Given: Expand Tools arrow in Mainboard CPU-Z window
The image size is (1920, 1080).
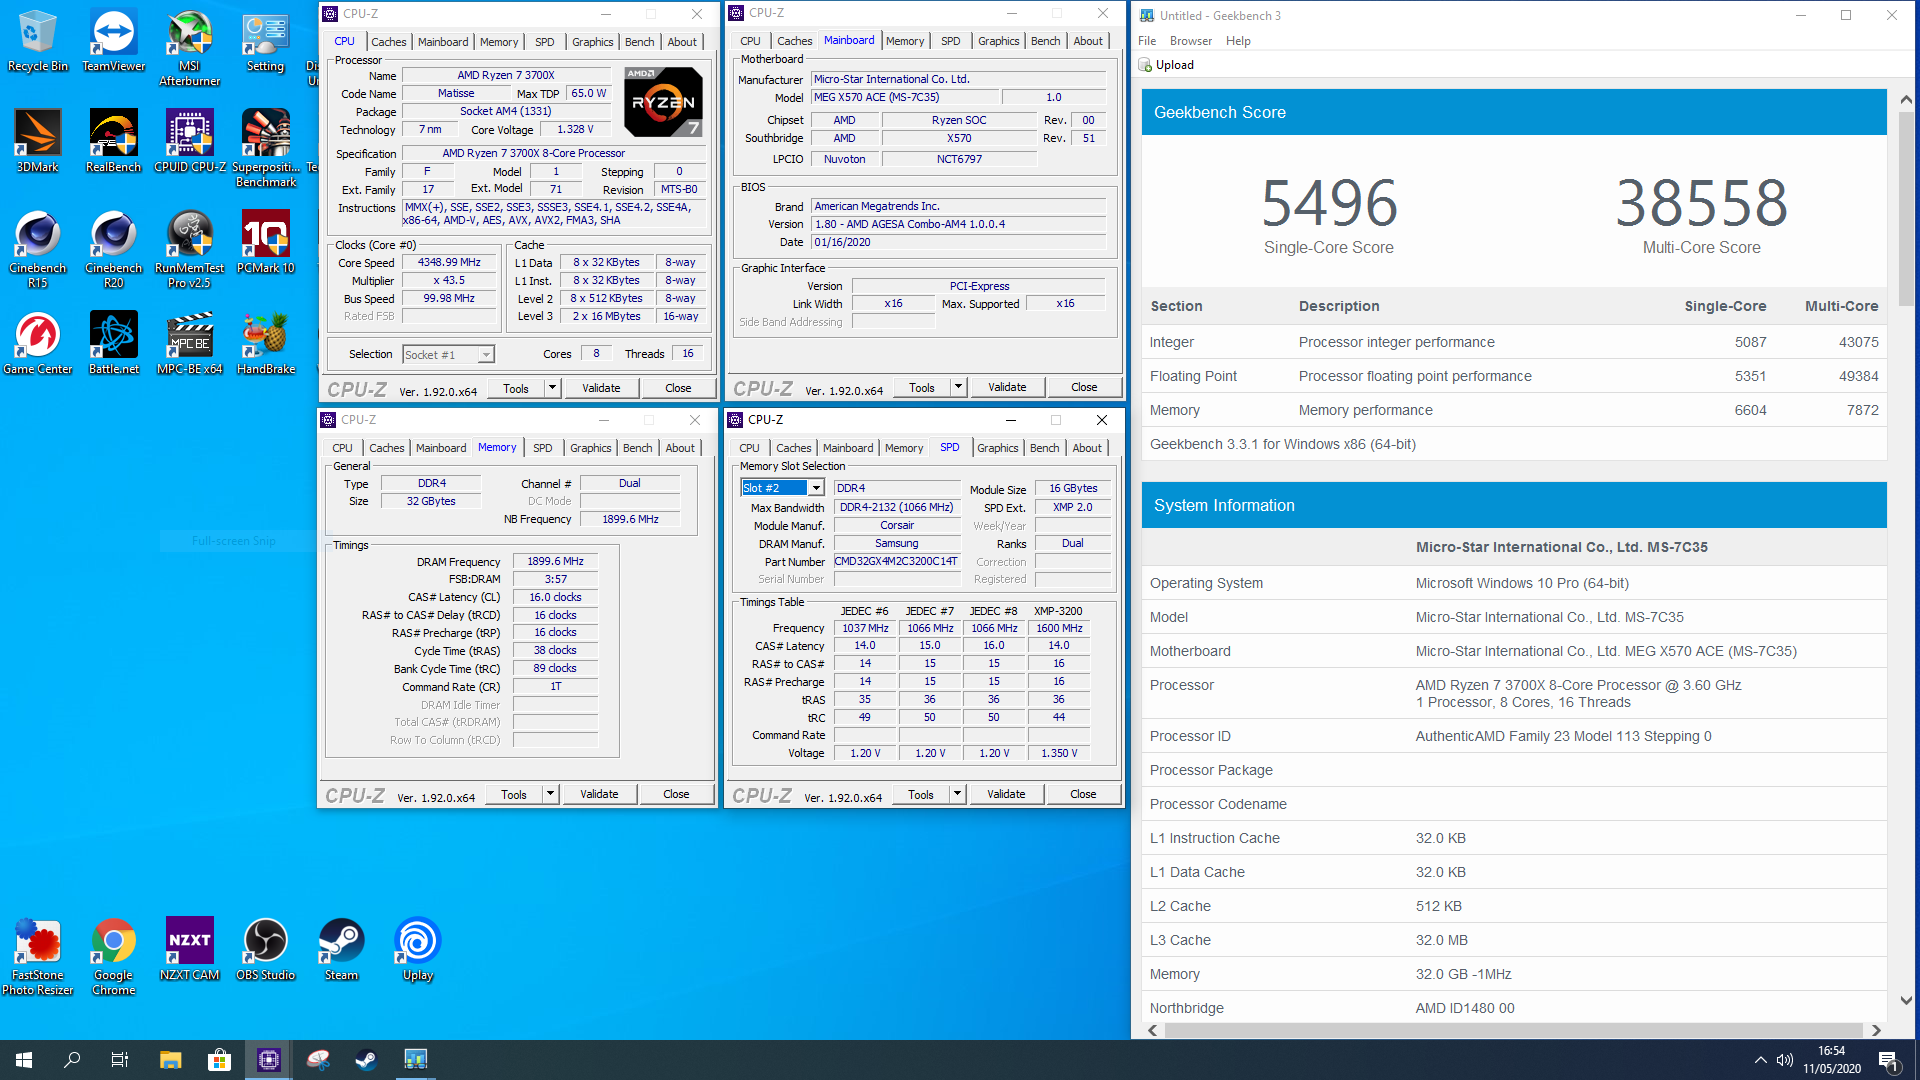Looking at the screenshot, I should coord(958,387).
